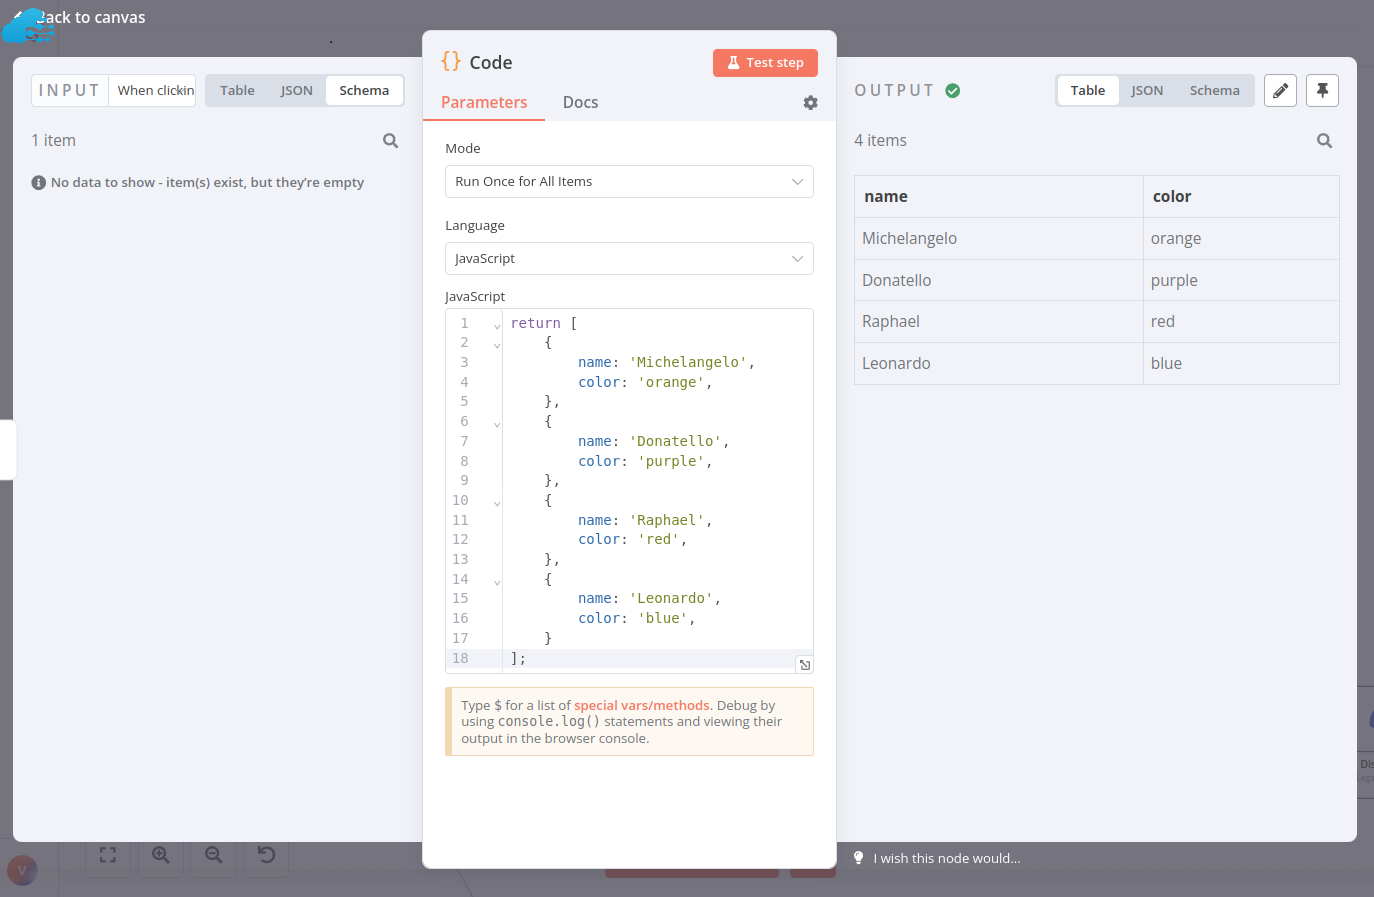Collapse code fold arrow on line 6
The height and width of the screenshot is (897, 1374).
click(497, 424)
